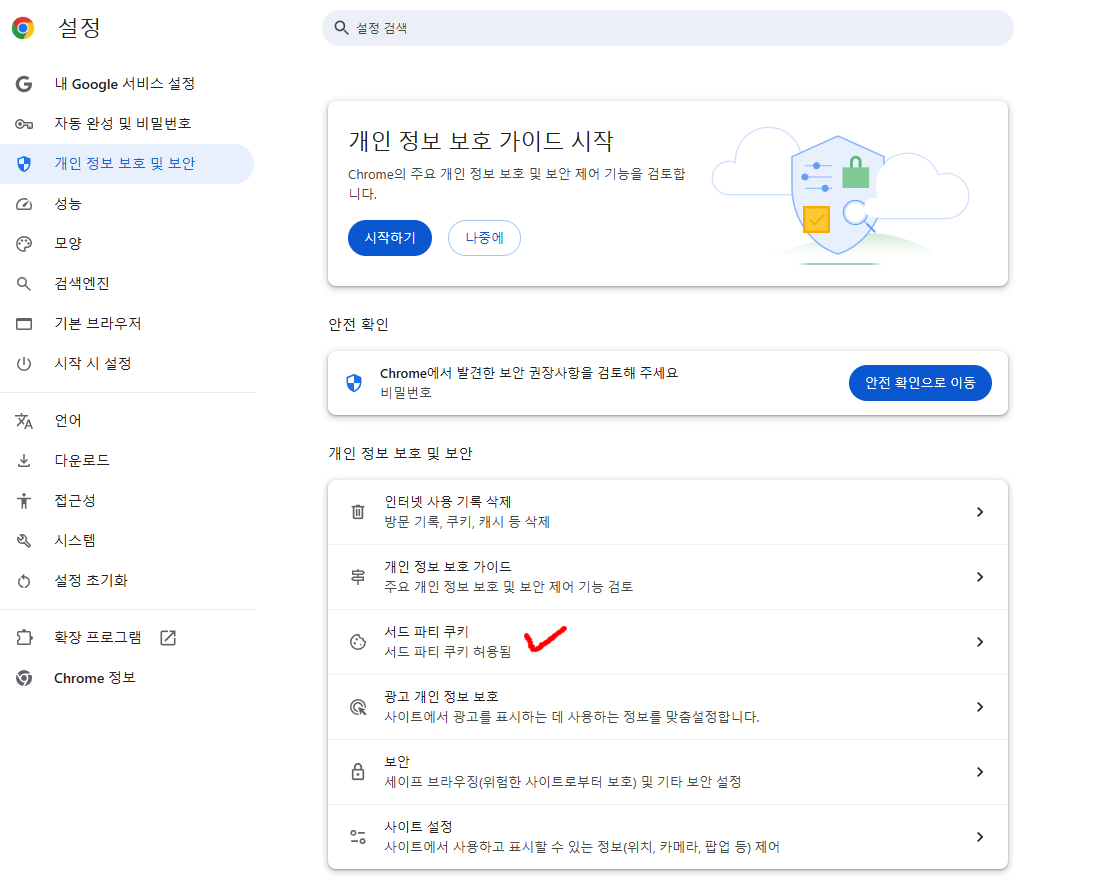This screenshot has height=879, width=1117.
Task: Click the trash can icon for 인터넷 사용 기록 삭제
Action: 358,511
